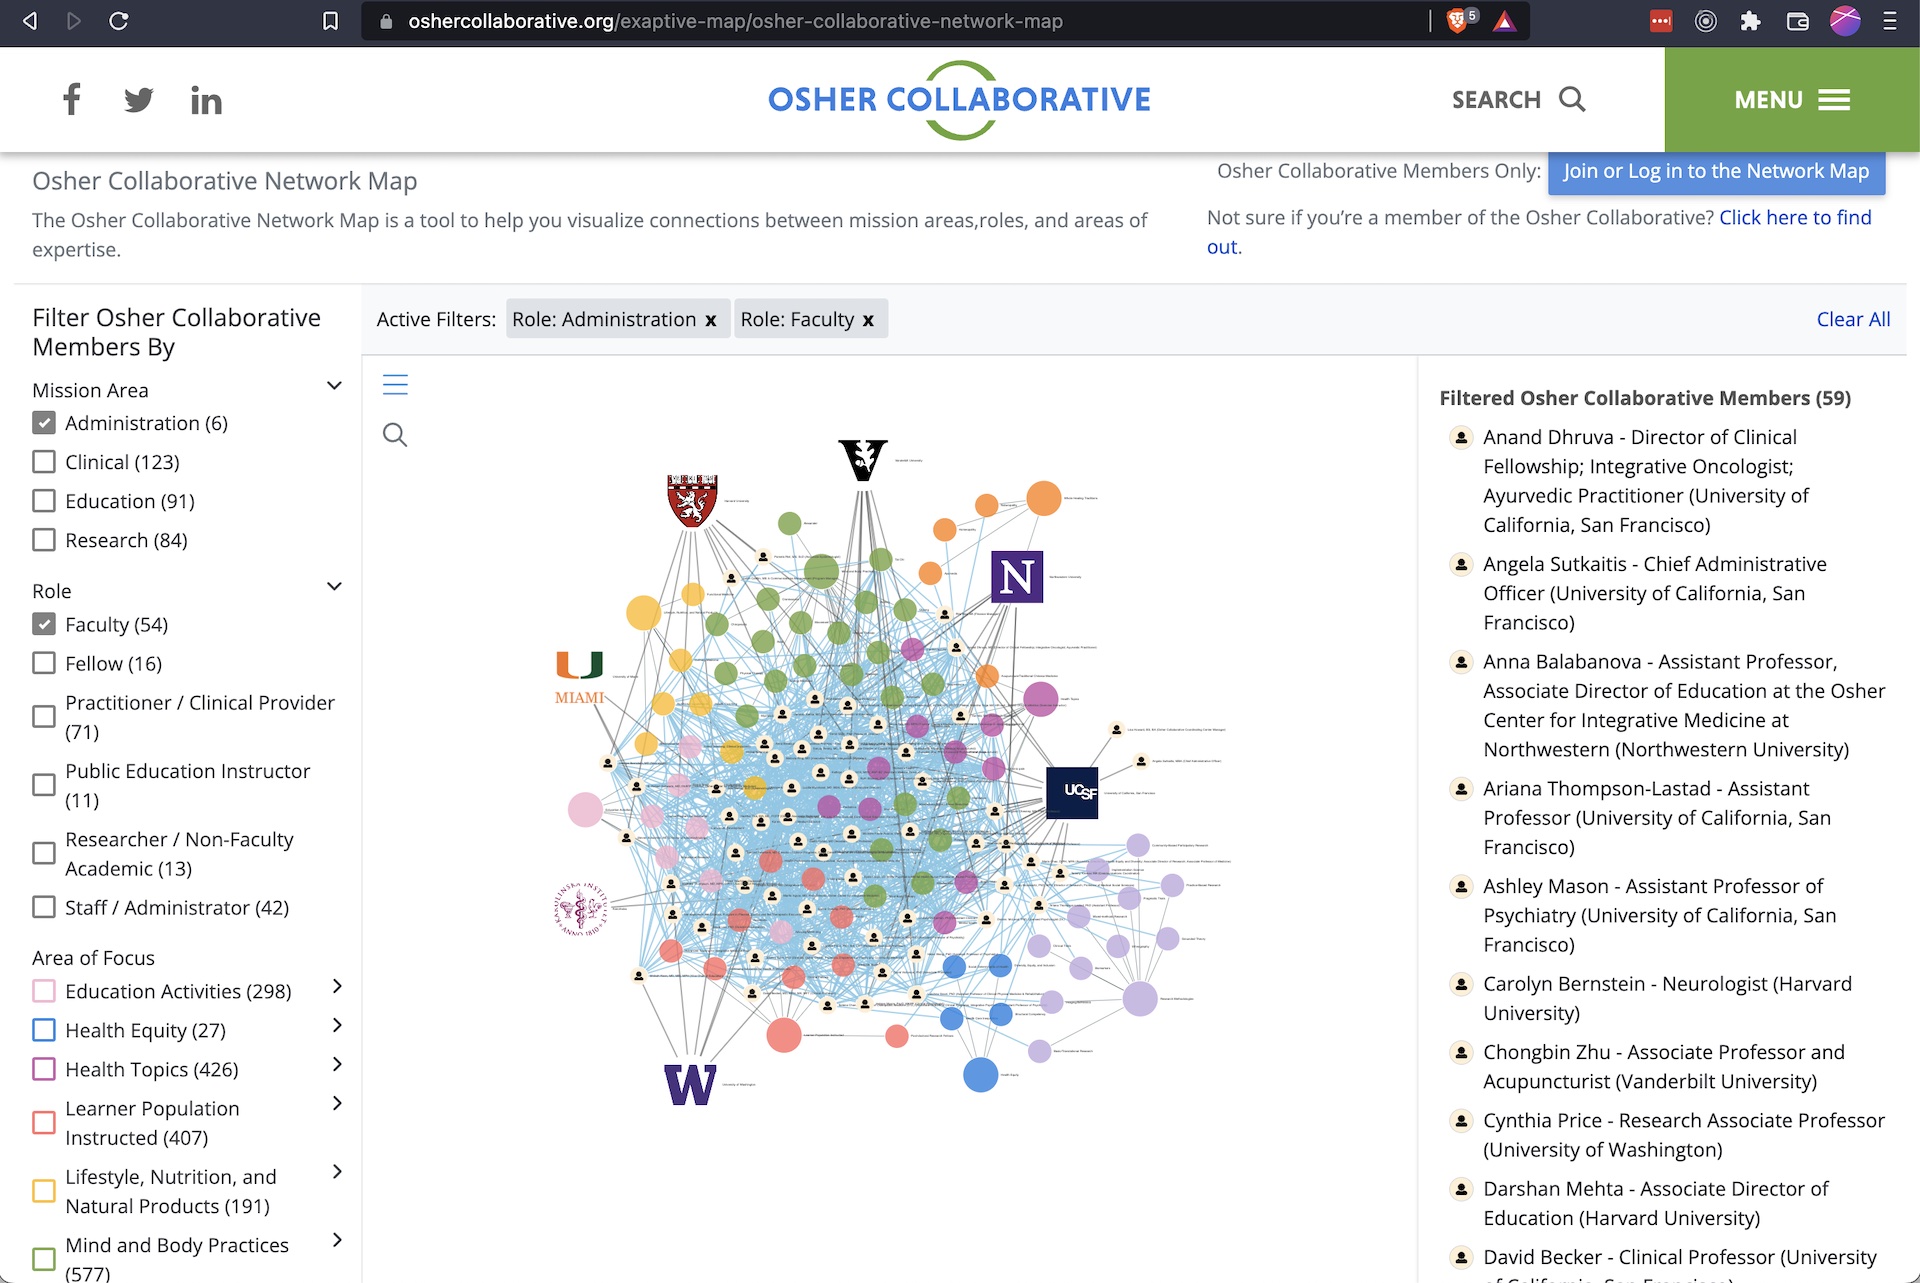Open the green MENU hamburger button
The image size is (1920, 1283).
pyautogui.click(x=1792, y=100)
